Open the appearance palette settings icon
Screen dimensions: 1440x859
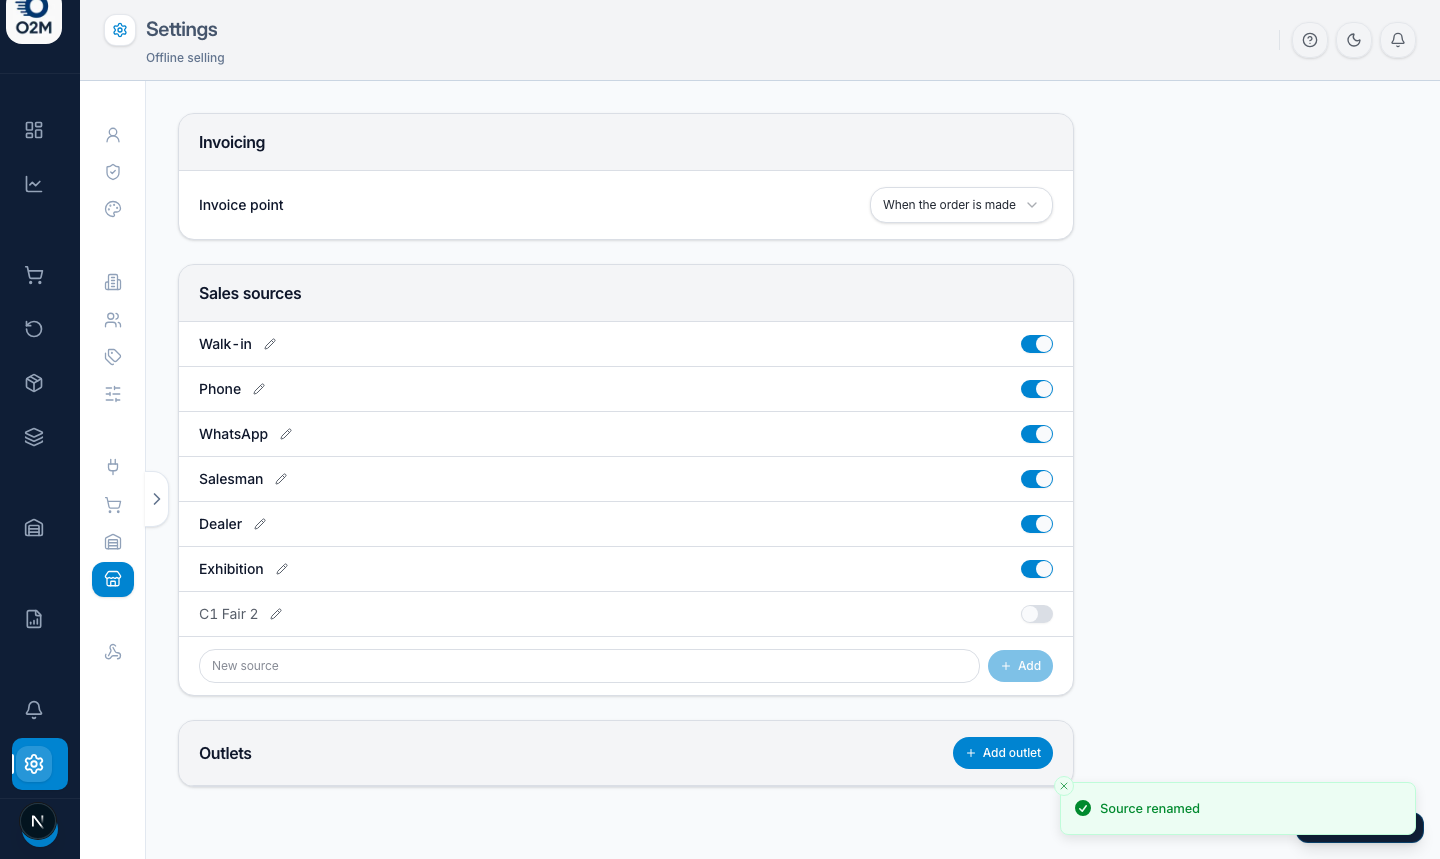tap(113, 209)
